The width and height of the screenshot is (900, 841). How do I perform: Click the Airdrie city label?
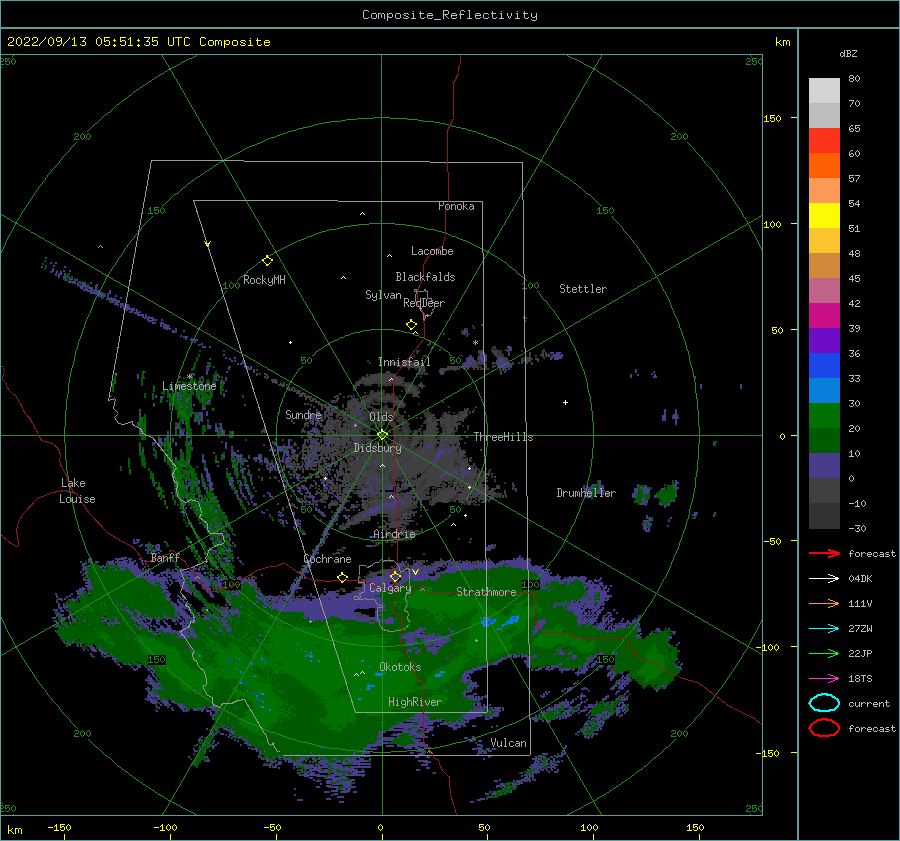point(394,534)
